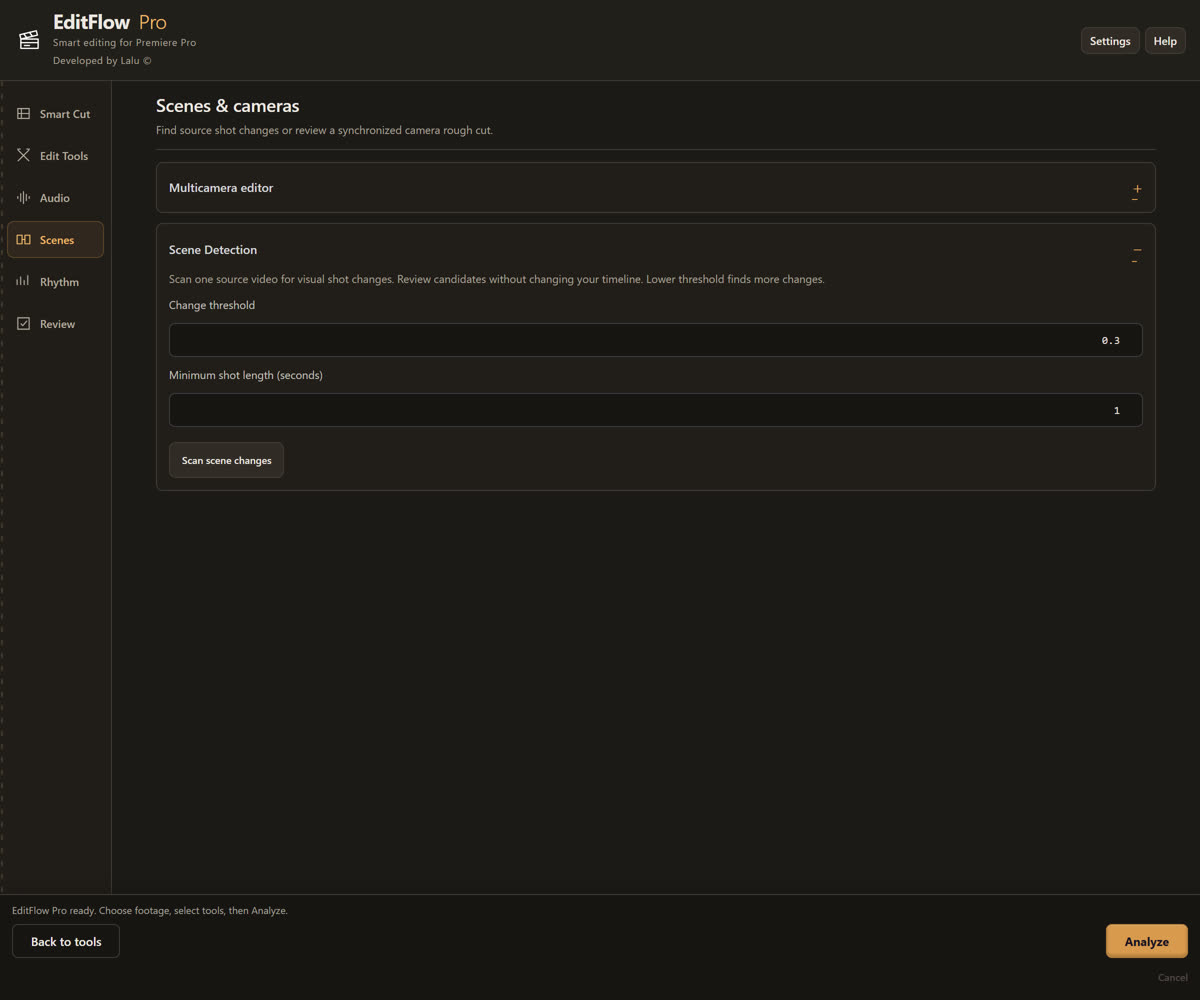Click the Scan one source video description
This screenshot has width=1200, height=1000.
[x=497, y=279]
